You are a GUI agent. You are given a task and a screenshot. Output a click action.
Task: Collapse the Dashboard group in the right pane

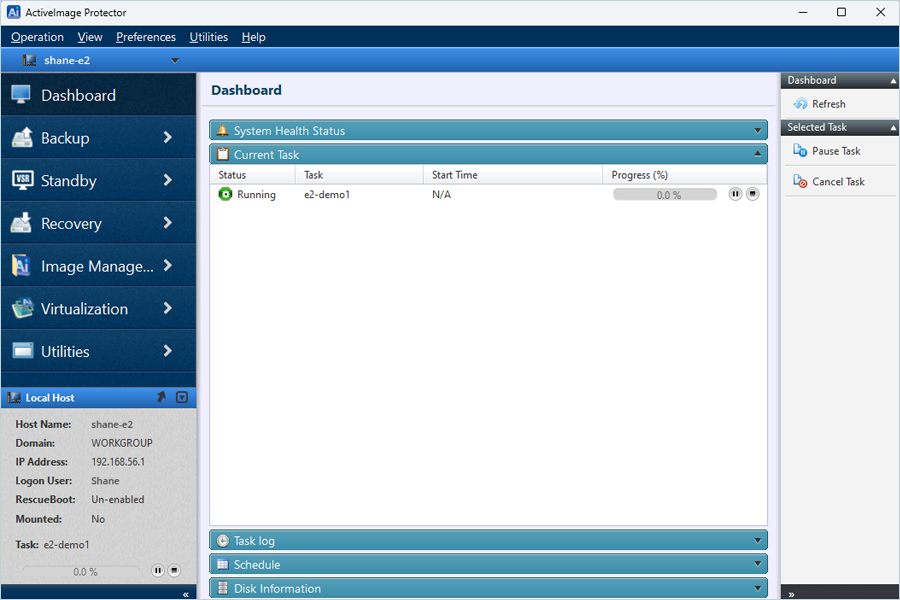(893, 81)
